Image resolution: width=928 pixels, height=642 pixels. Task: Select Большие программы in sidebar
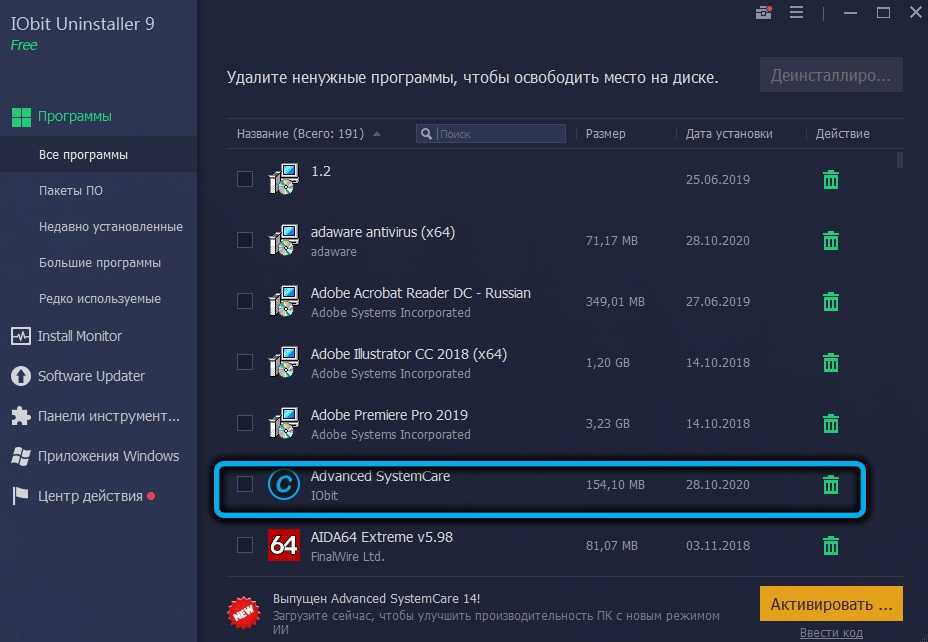[100, 263]
